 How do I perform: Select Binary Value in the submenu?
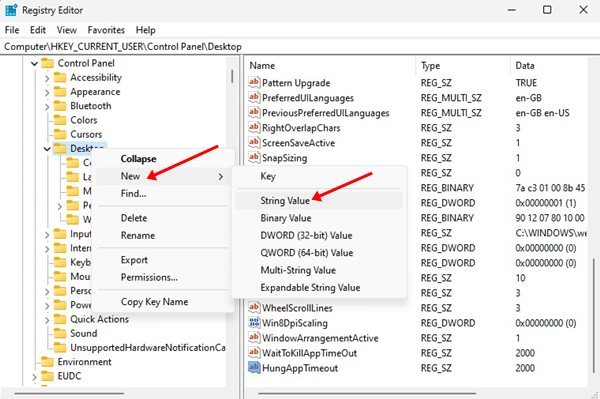[x=319, y=218]
